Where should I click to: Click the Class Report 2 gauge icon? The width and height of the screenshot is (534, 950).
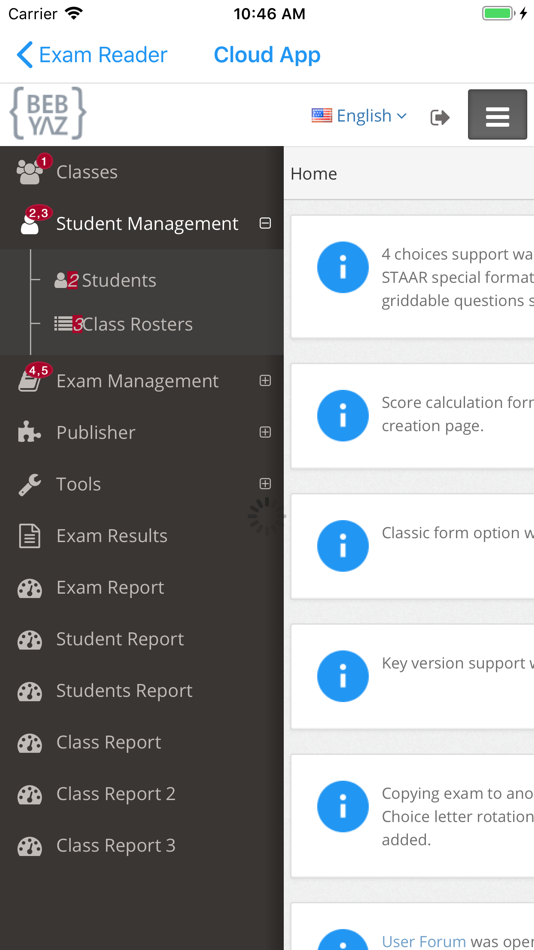pyautogui.click(x=30, y=794)
